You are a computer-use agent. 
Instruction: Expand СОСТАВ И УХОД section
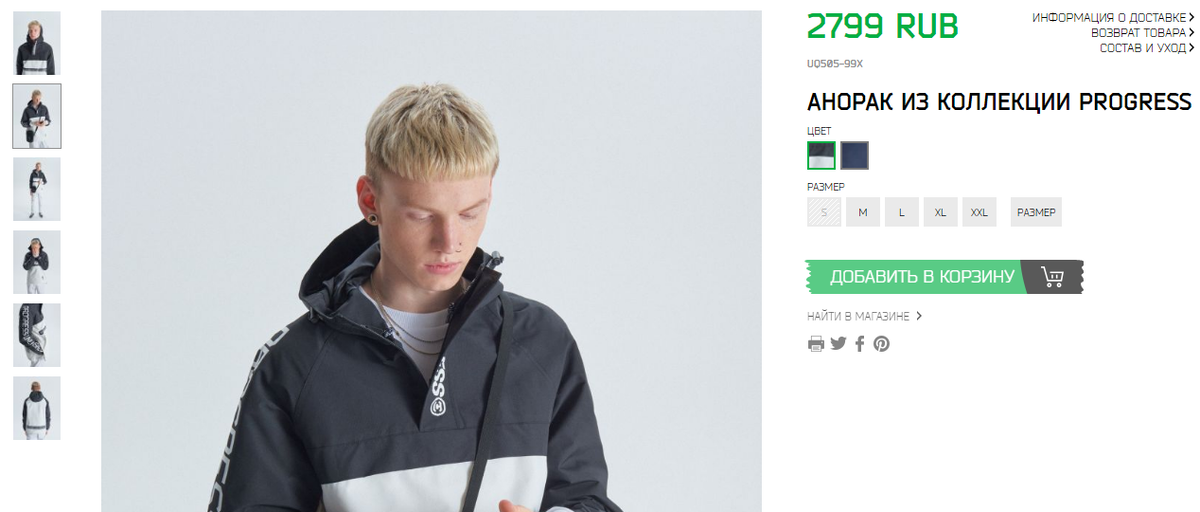point(1147,48)
